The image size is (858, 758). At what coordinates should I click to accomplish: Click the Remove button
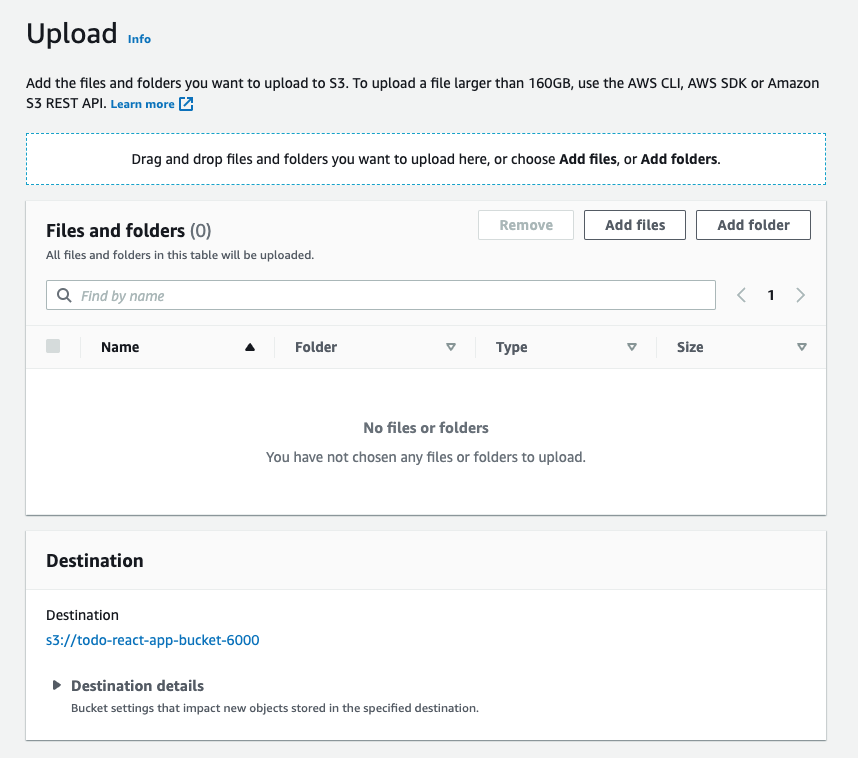click(526, 225)
